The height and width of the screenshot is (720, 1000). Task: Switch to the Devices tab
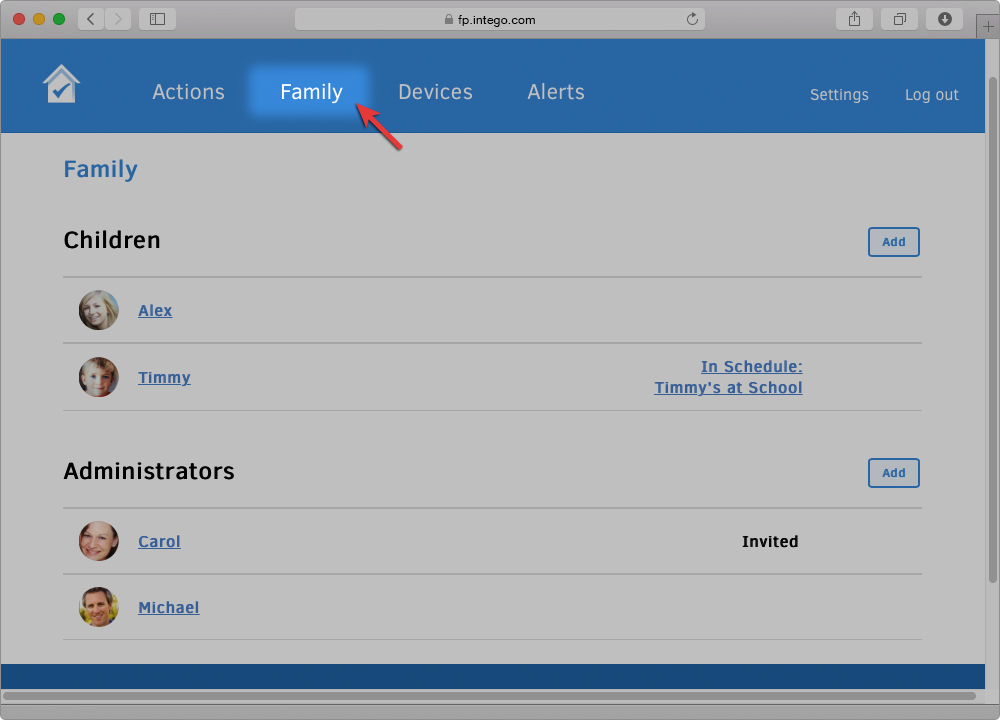point(435,92)
